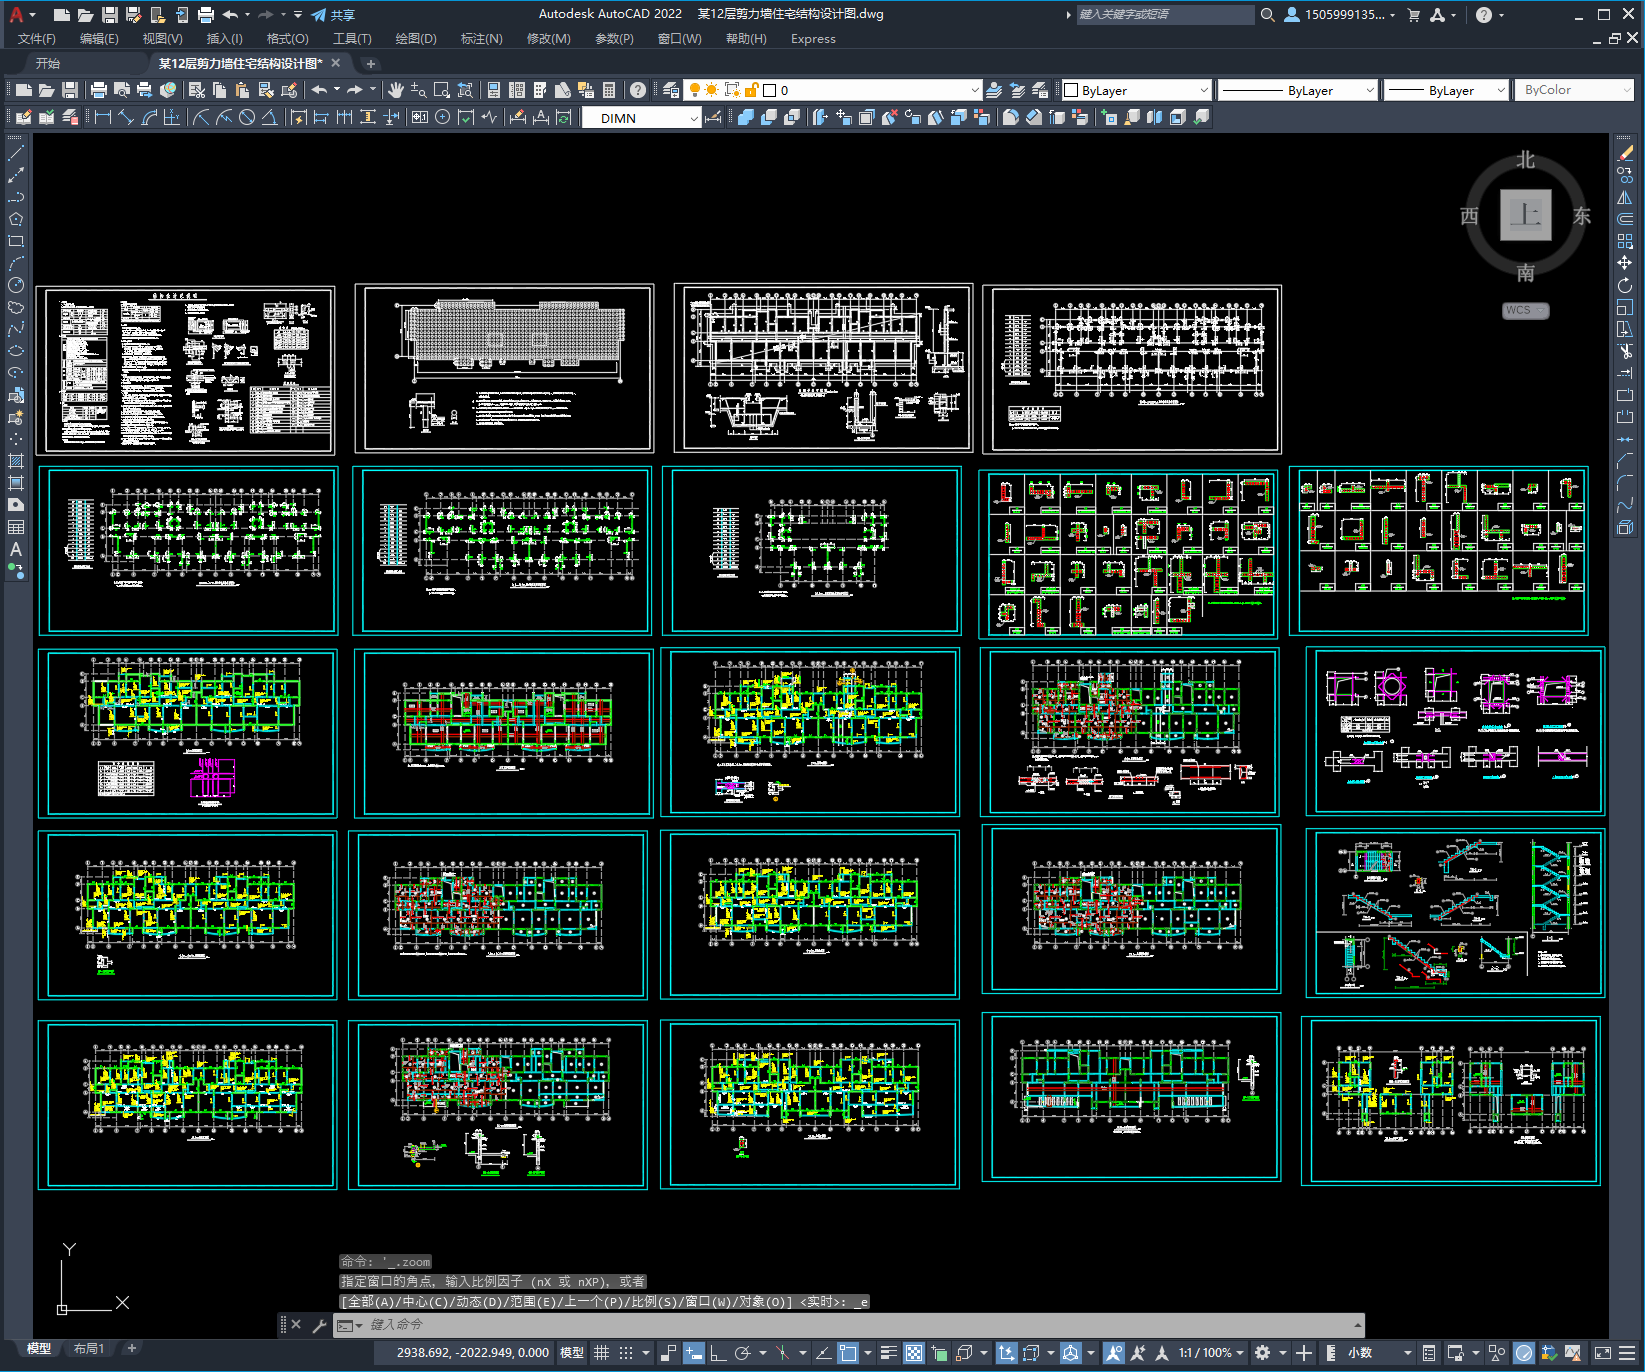Open the 文件(F) menu

click(x=37, y=39)
